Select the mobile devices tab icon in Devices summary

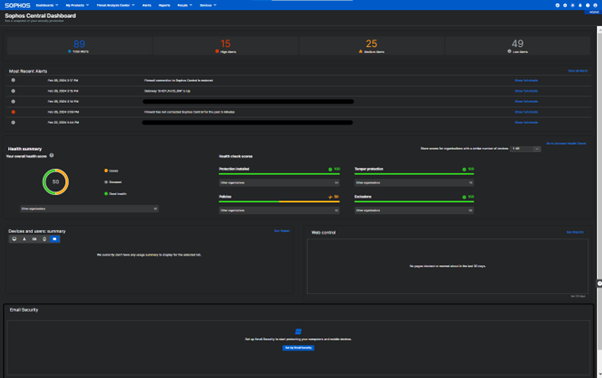pos(44,239)
